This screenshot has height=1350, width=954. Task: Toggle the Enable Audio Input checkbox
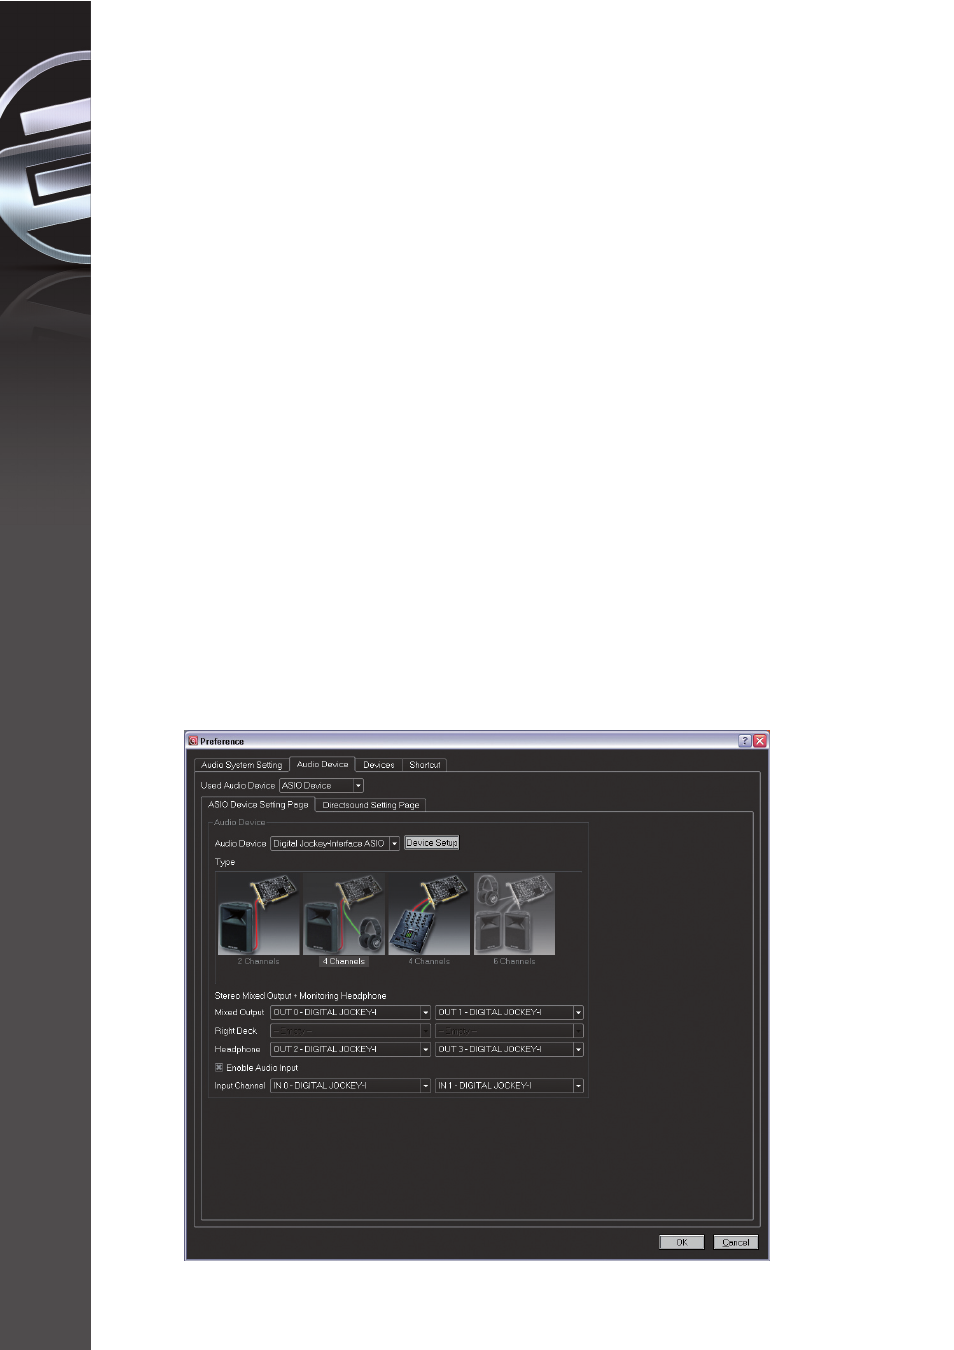219,1067
